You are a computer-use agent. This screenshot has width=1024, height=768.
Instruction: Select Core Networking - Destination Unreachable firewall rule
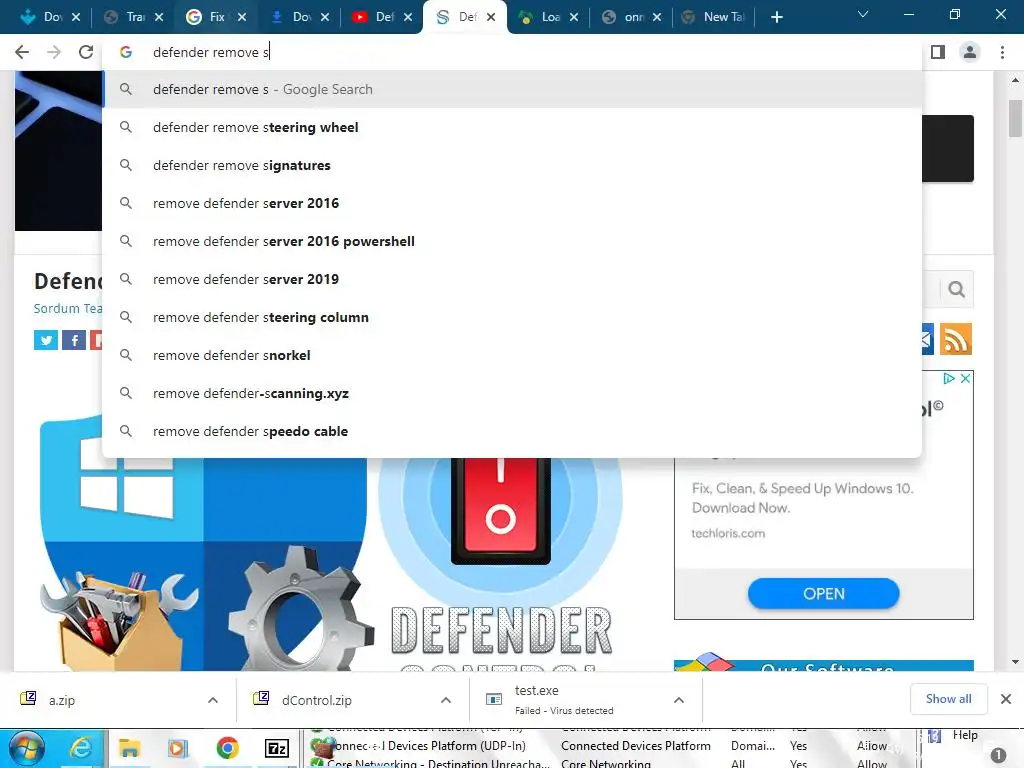pyautogui.click(x=437, y=763)
